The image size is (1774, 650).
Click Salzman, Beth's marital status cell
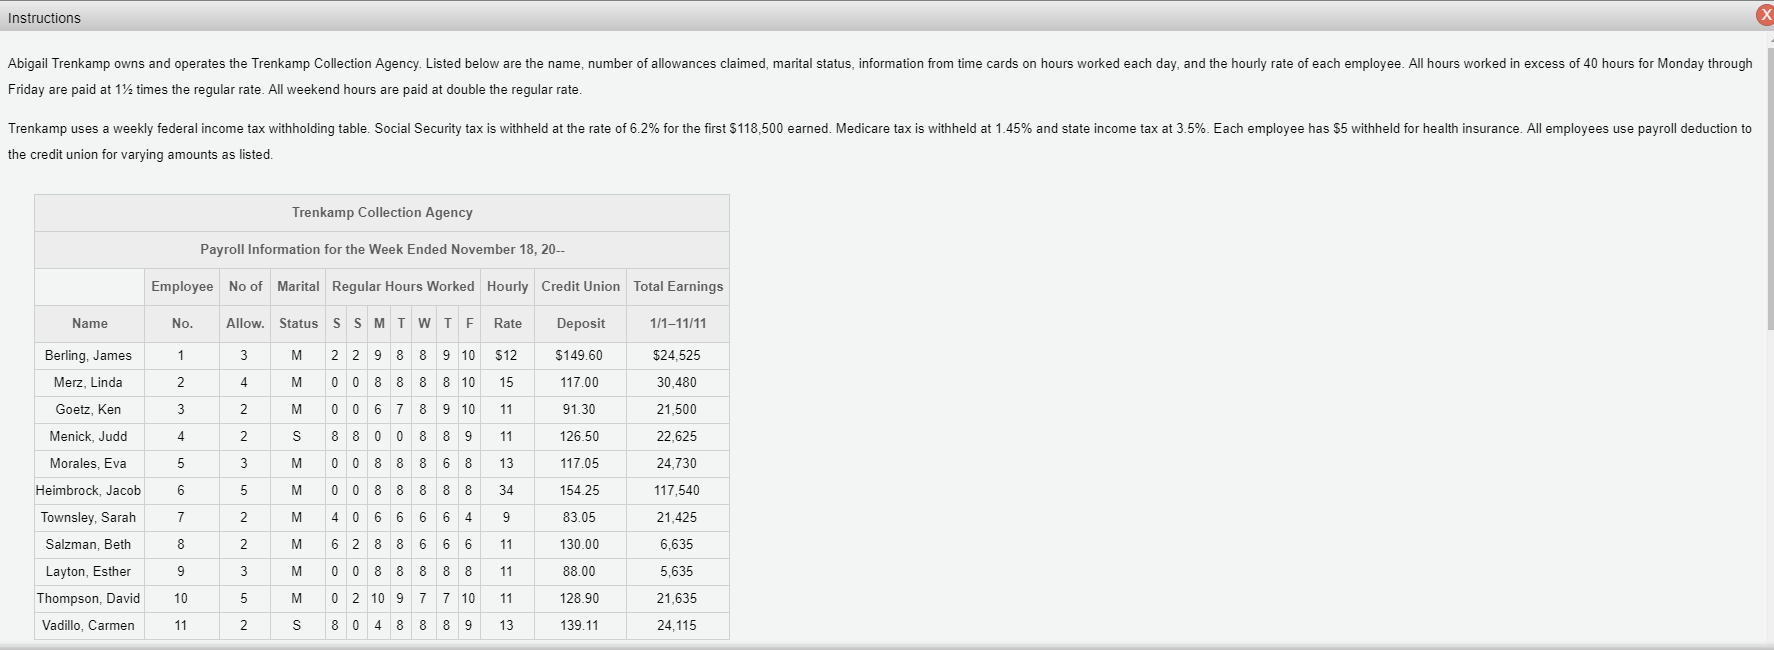pos(297,544)
